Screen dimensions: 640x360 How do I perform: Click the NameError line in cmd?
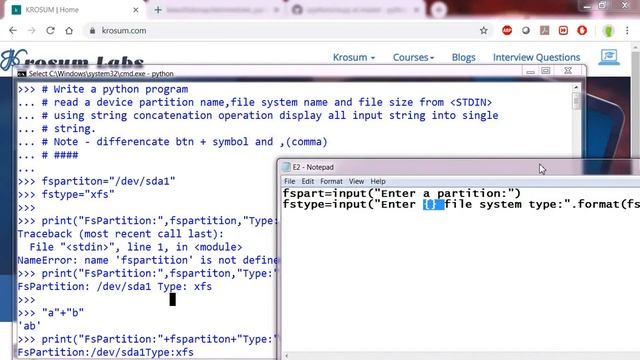point(148,260)
